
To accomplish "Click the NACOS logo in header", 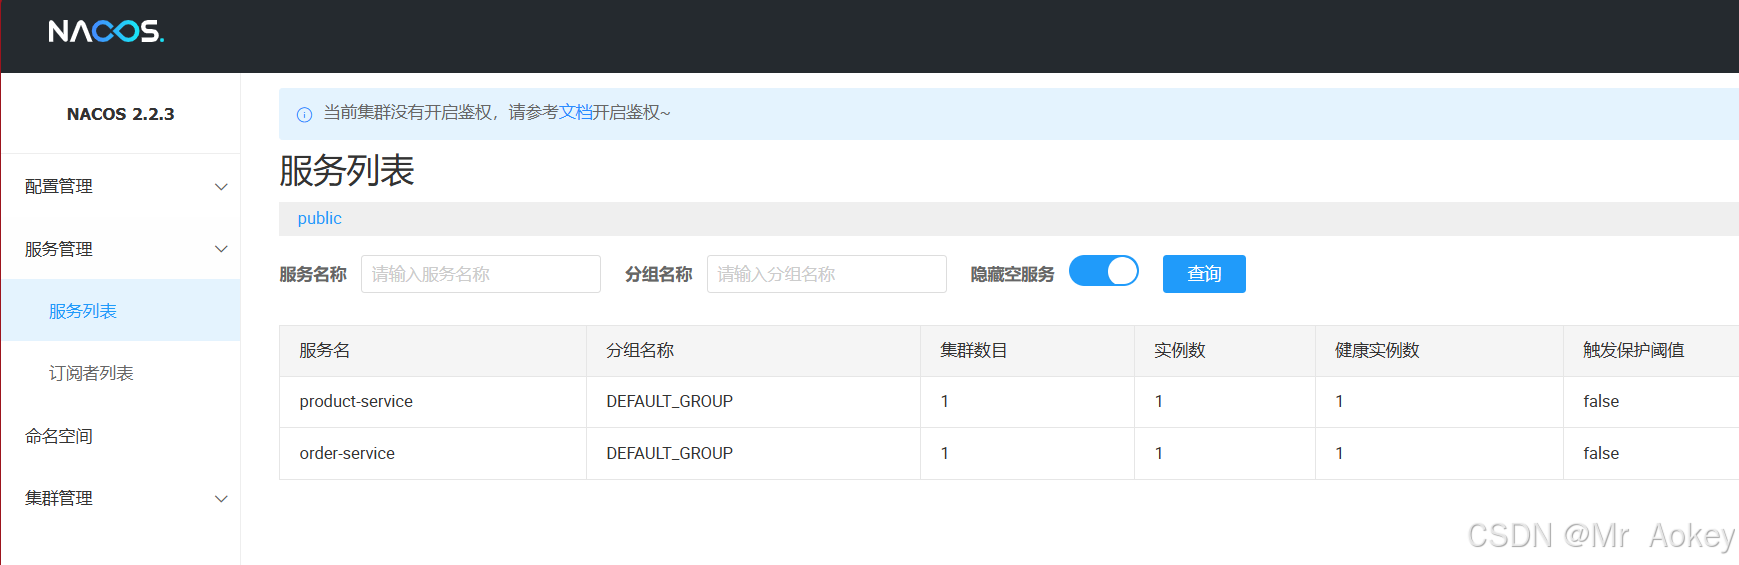I will [106, 32].
